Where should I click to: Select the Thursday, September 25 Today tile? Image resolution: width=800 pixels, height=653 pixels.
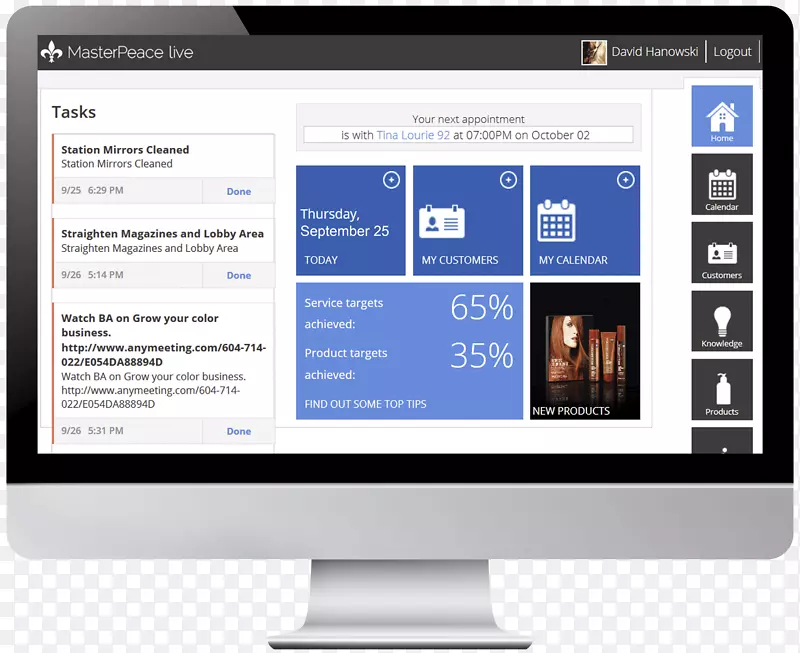tap(350, 222)
